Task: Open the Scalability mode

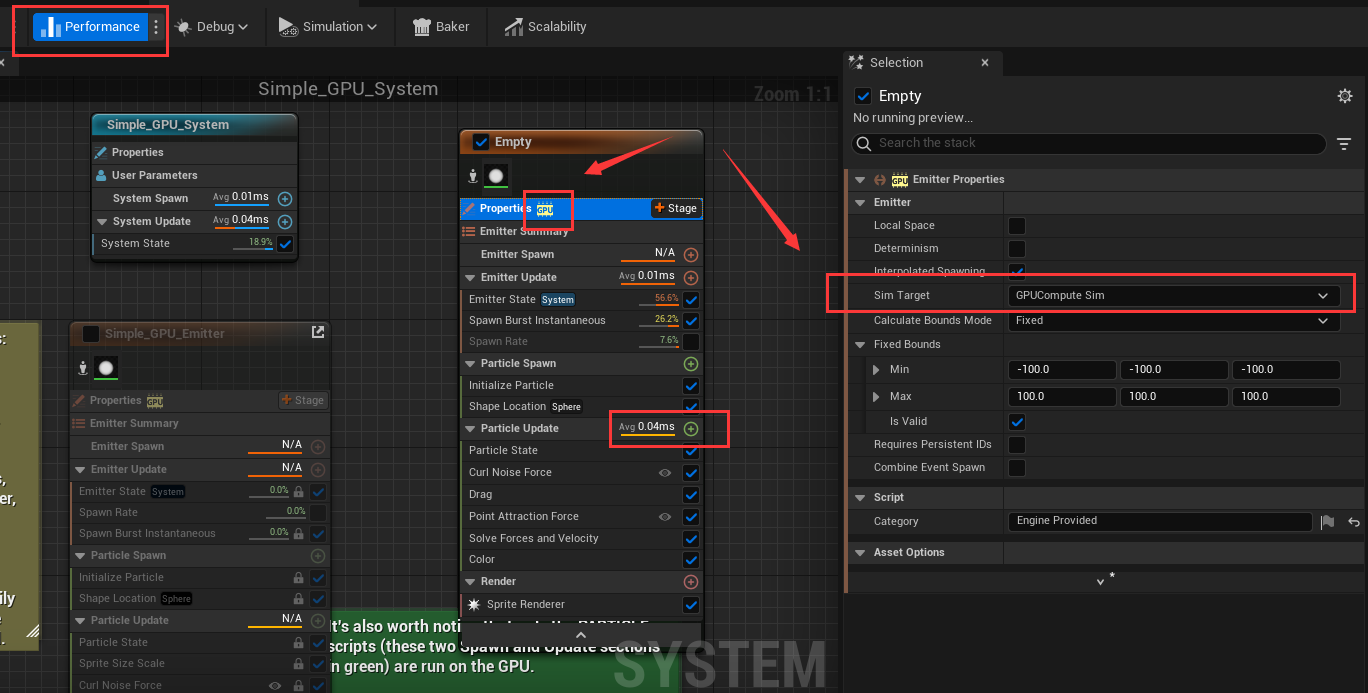Action: [x=545, y=27]
